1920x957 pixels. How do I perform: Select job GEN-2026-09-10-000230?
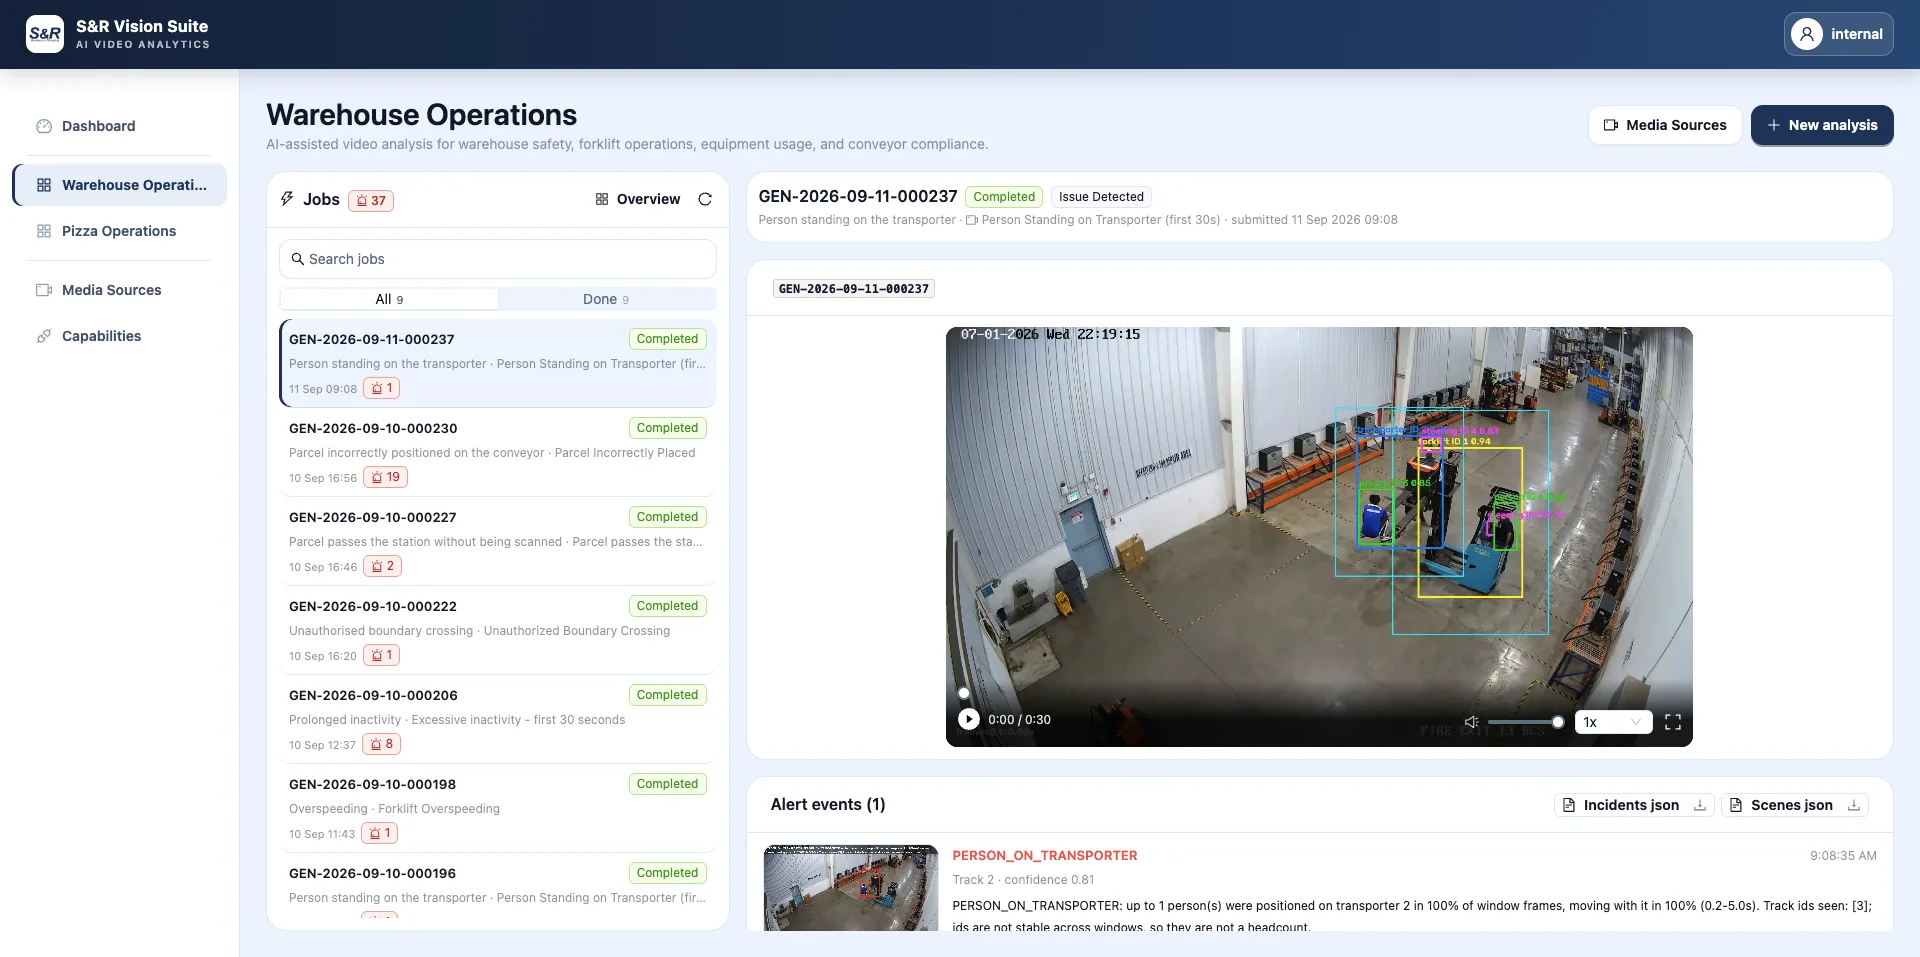point(498,452)
